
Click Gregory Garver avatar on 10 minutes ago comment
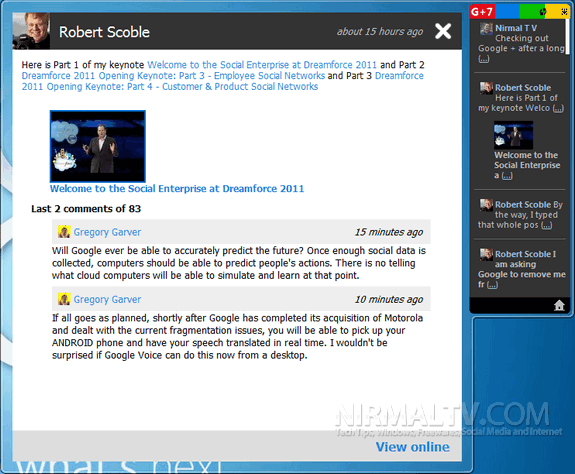pos(64,299)
